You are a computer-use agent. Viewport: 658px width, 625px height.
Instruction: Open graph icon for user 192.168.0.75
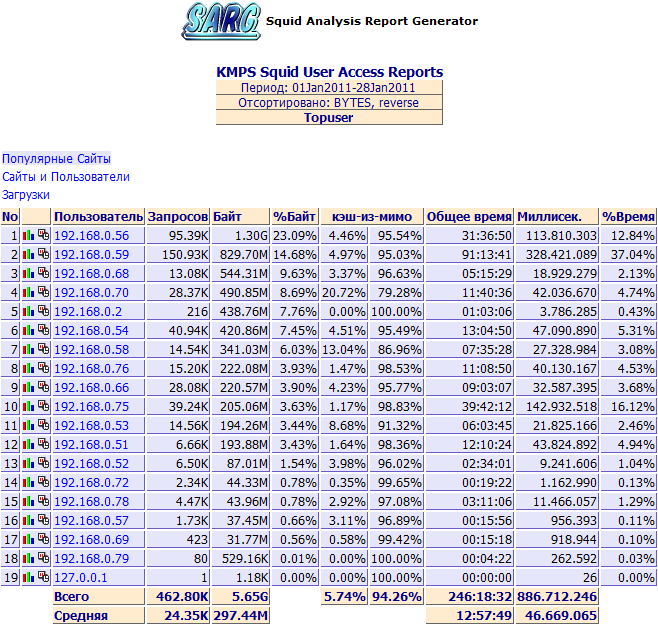tap(29, 407)
